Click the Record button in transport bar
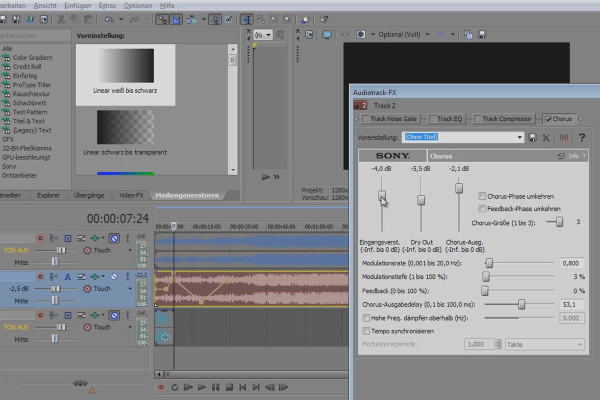600x400 pixels. (161, 387)
